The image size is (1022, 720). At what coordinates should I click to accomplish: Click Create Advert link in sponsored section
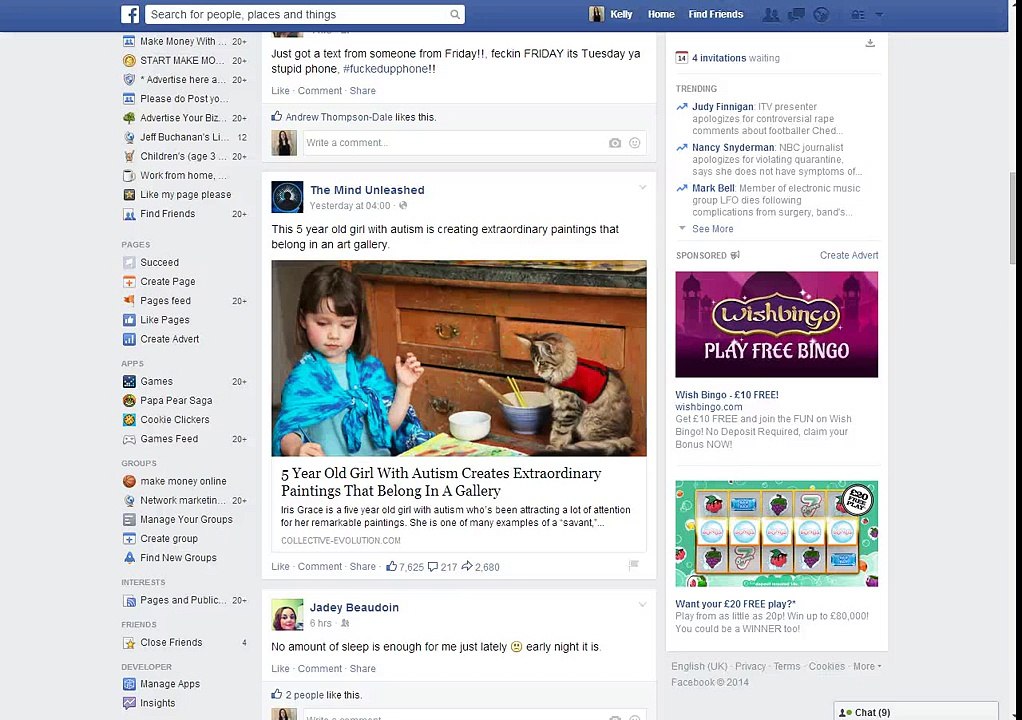click(849, 255)
